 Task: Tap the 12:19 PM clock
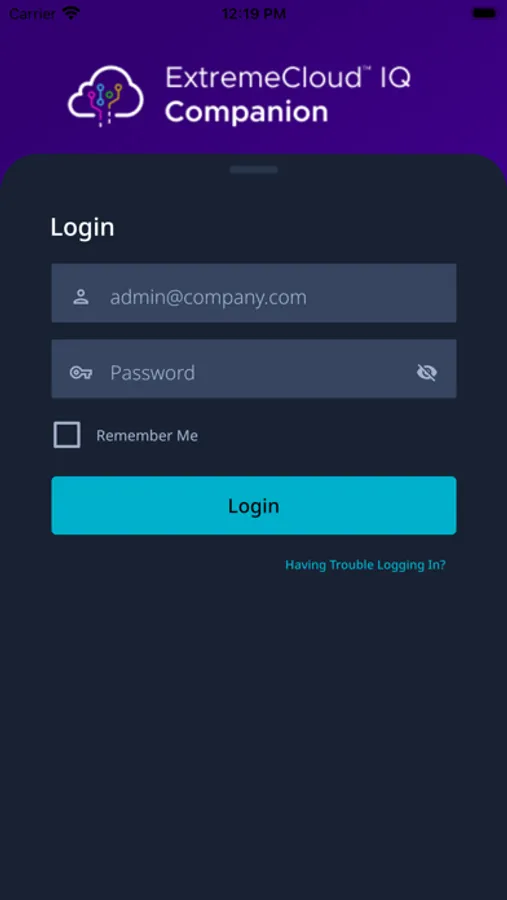tap(254, 14)
